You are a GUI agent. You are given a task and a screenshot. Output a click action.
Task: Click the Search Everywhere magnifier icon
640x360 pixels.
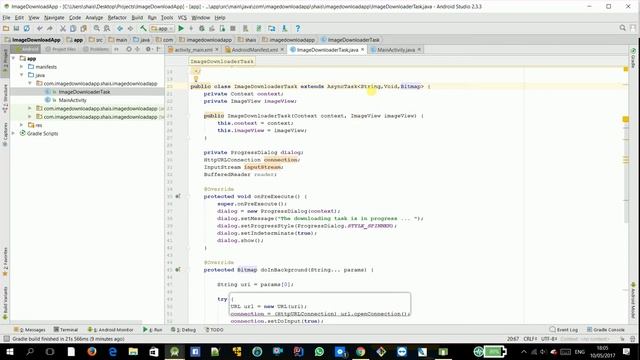tap(622, 28)
